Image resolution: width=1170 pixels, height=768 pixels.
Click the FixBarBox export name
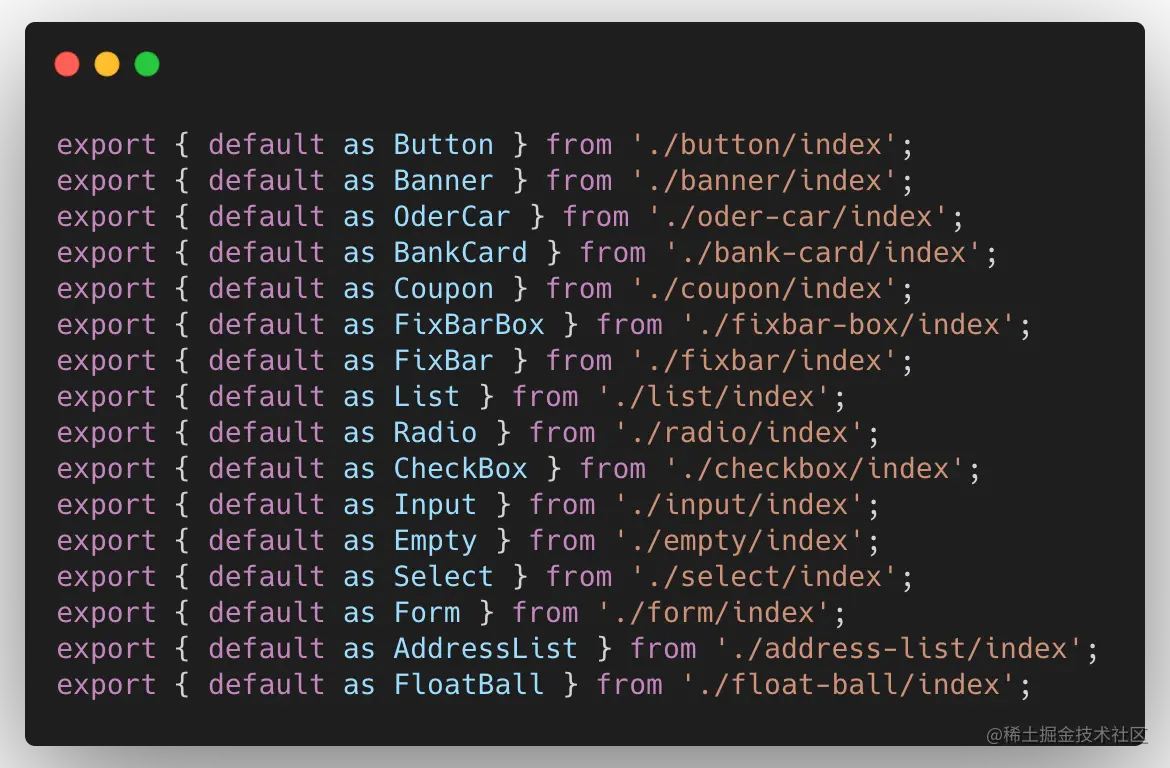[468, 325]
